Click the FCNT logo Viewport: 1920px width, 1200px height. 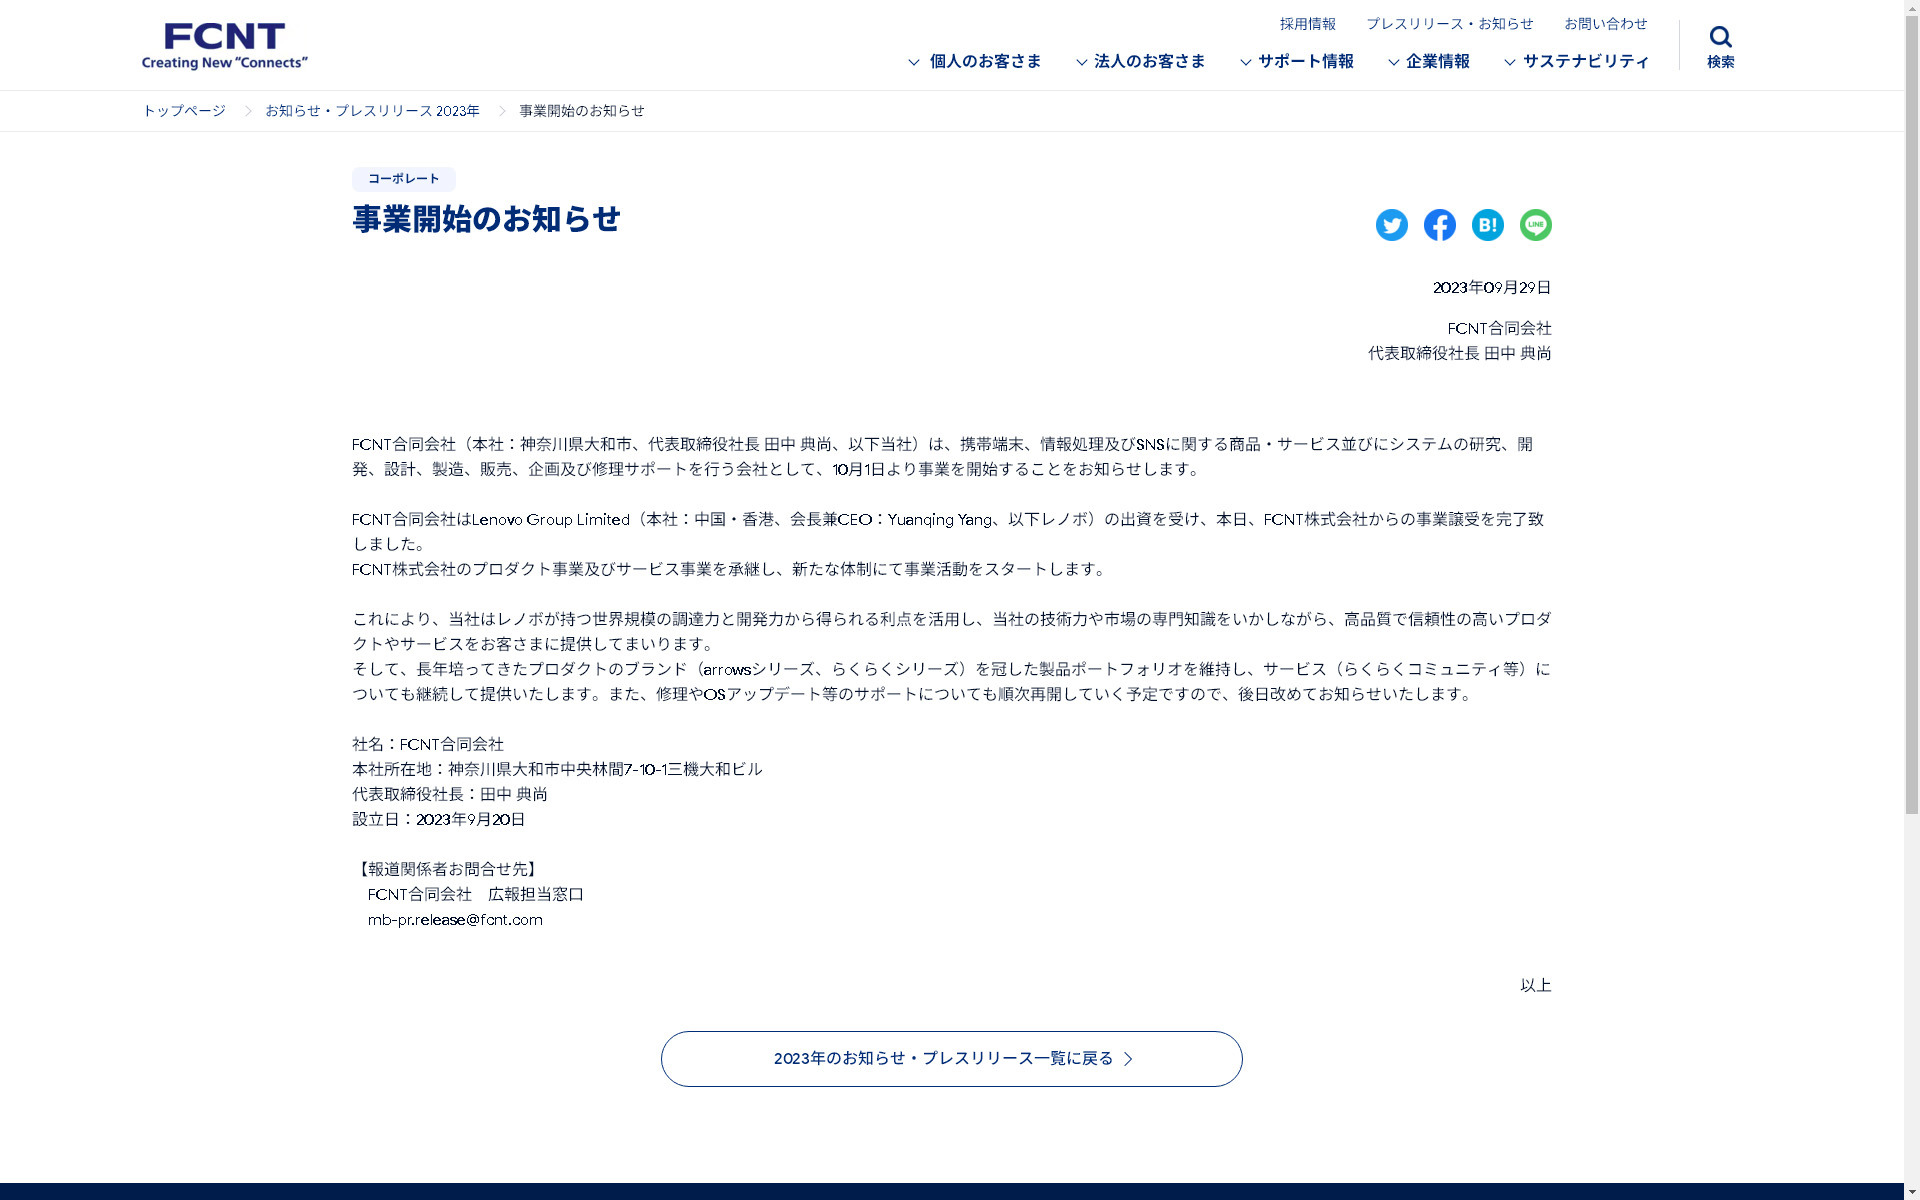click(225, 46)
